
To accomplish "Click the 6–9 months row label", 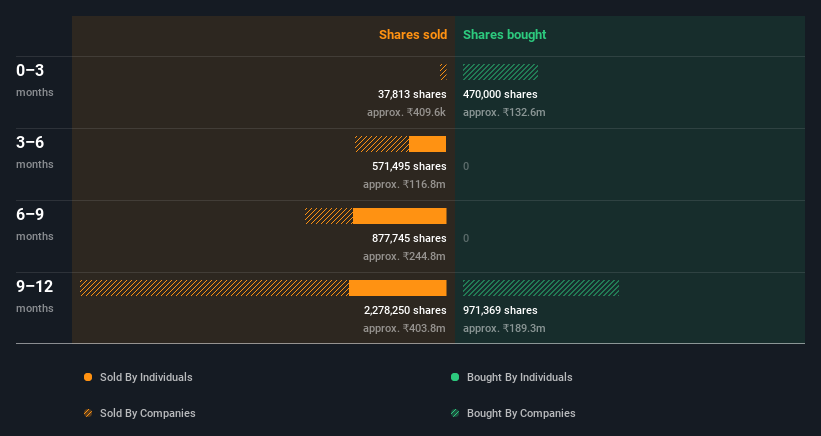I will (x=35, y=225).
